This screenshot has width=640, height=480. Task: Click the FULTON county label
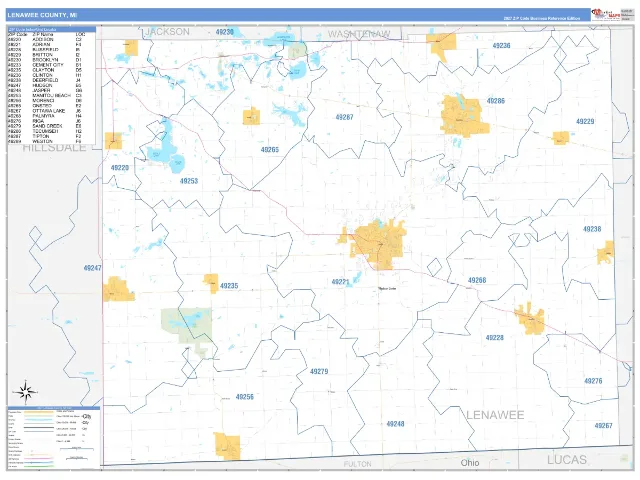click(358, 464)
